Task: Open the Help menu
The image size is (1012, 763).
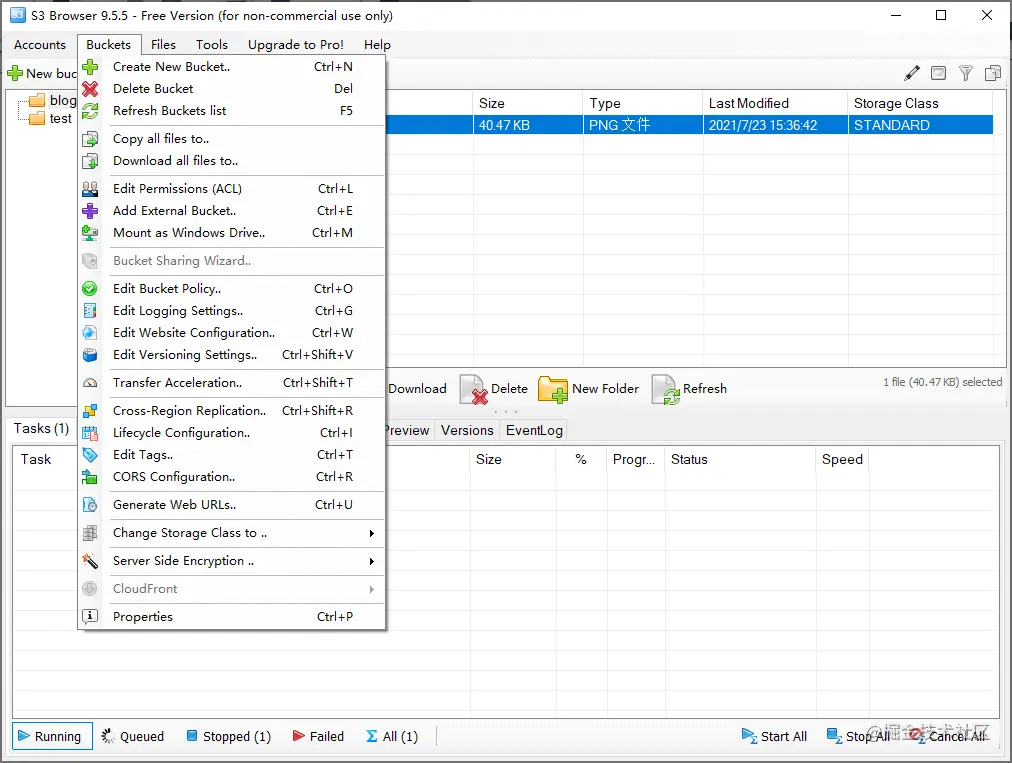Action: (x=377, y=45)
